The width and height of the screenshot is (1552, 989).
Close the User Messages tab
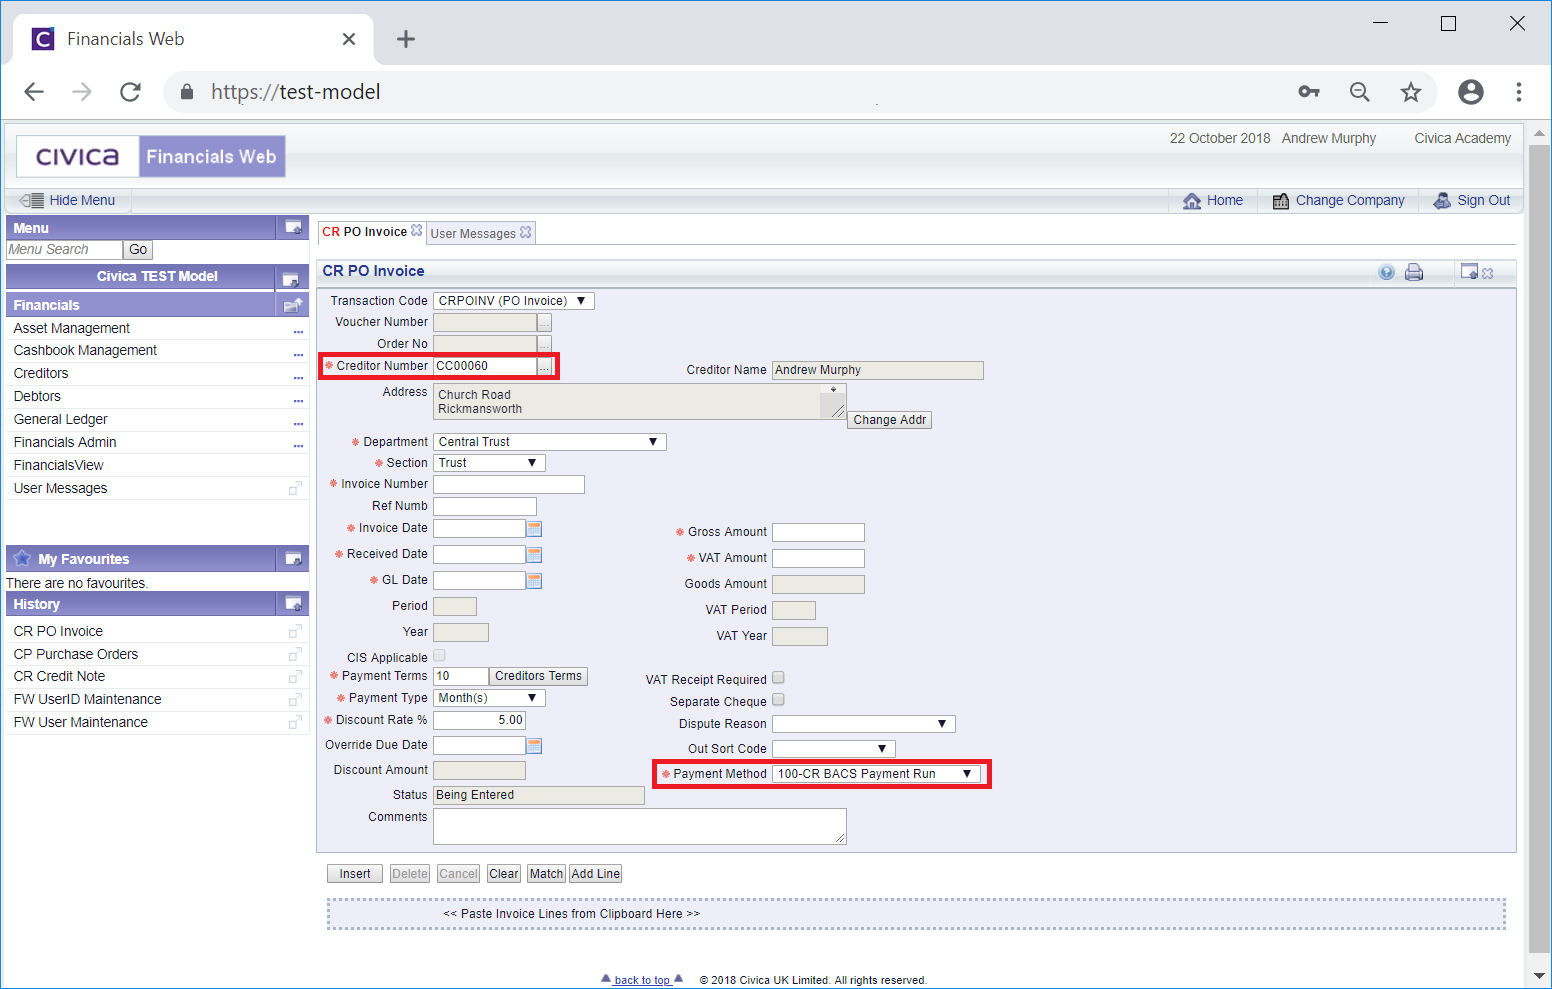click(526, 232)
